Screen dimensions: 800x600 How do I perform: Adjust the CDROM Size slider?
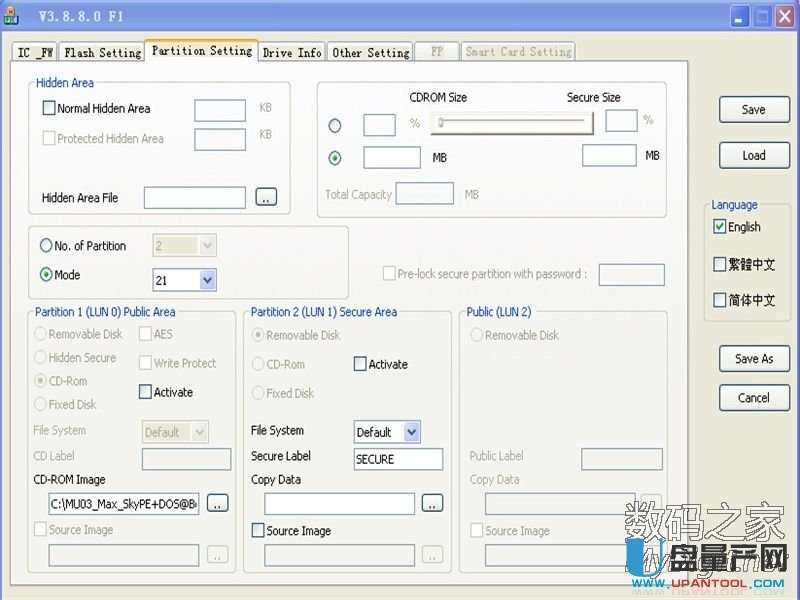click(x=440, y=122)
